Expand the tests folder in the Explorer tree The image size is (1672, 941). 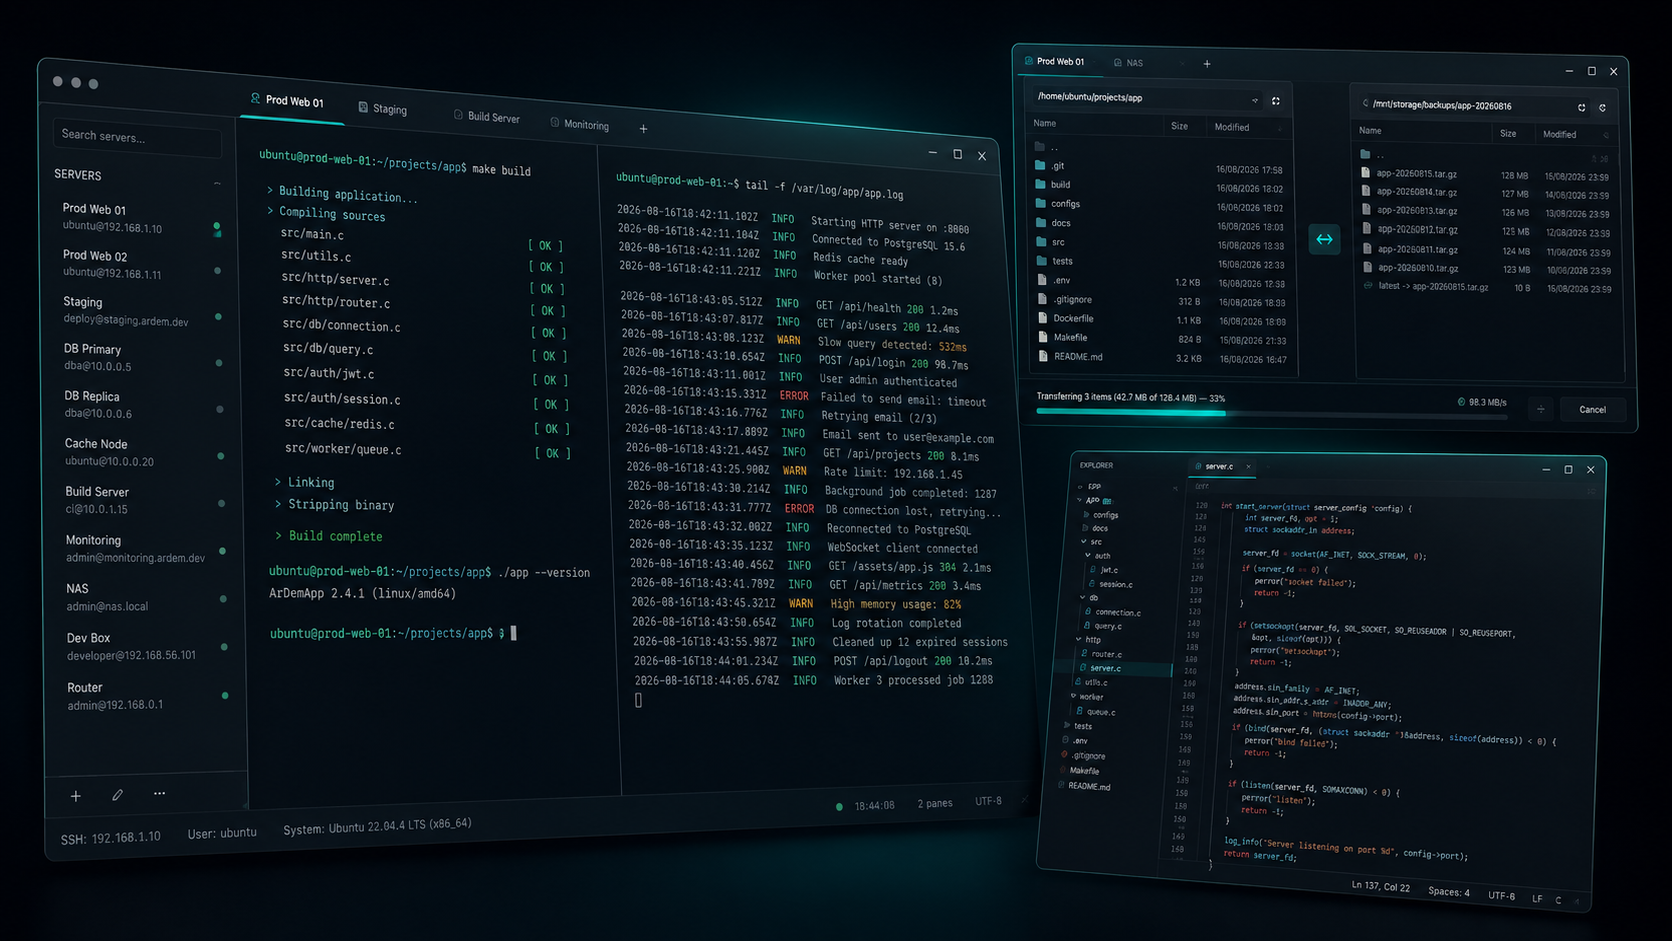1067,725
